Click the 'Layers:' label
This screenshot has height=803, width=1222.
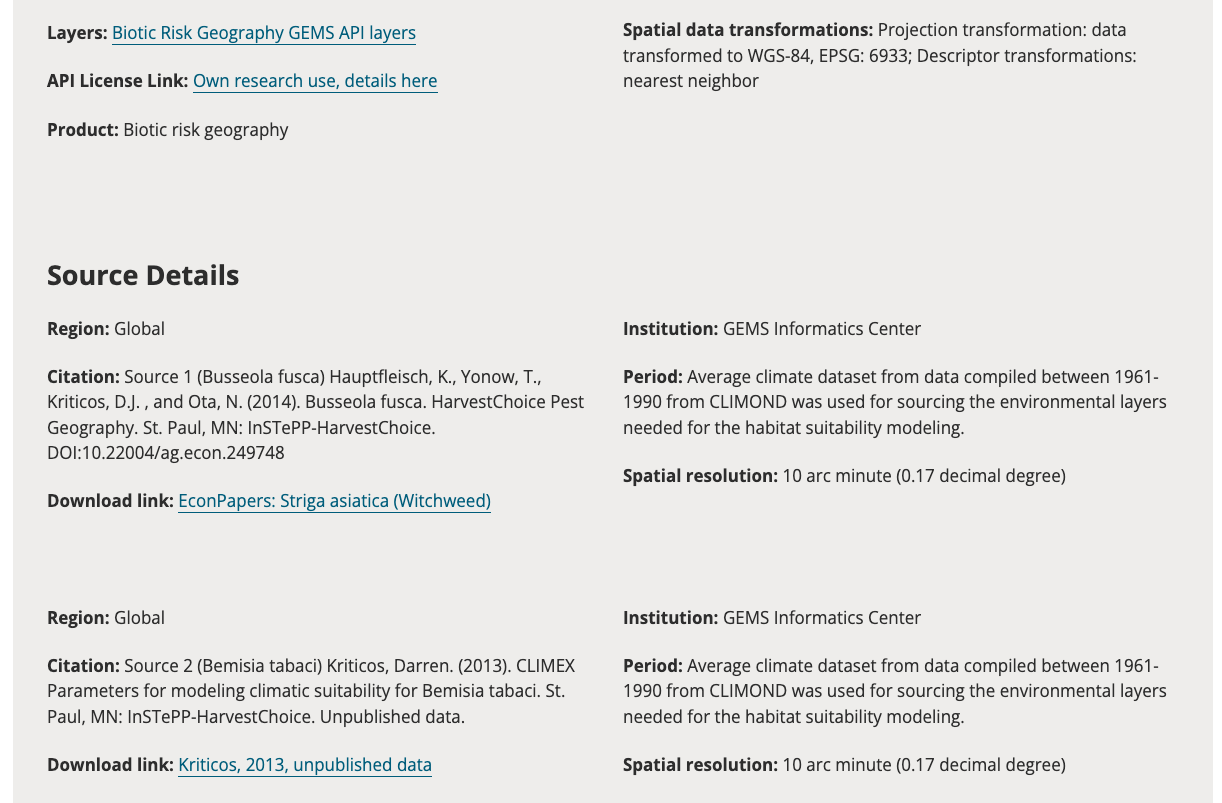click(x=77, y=33)
